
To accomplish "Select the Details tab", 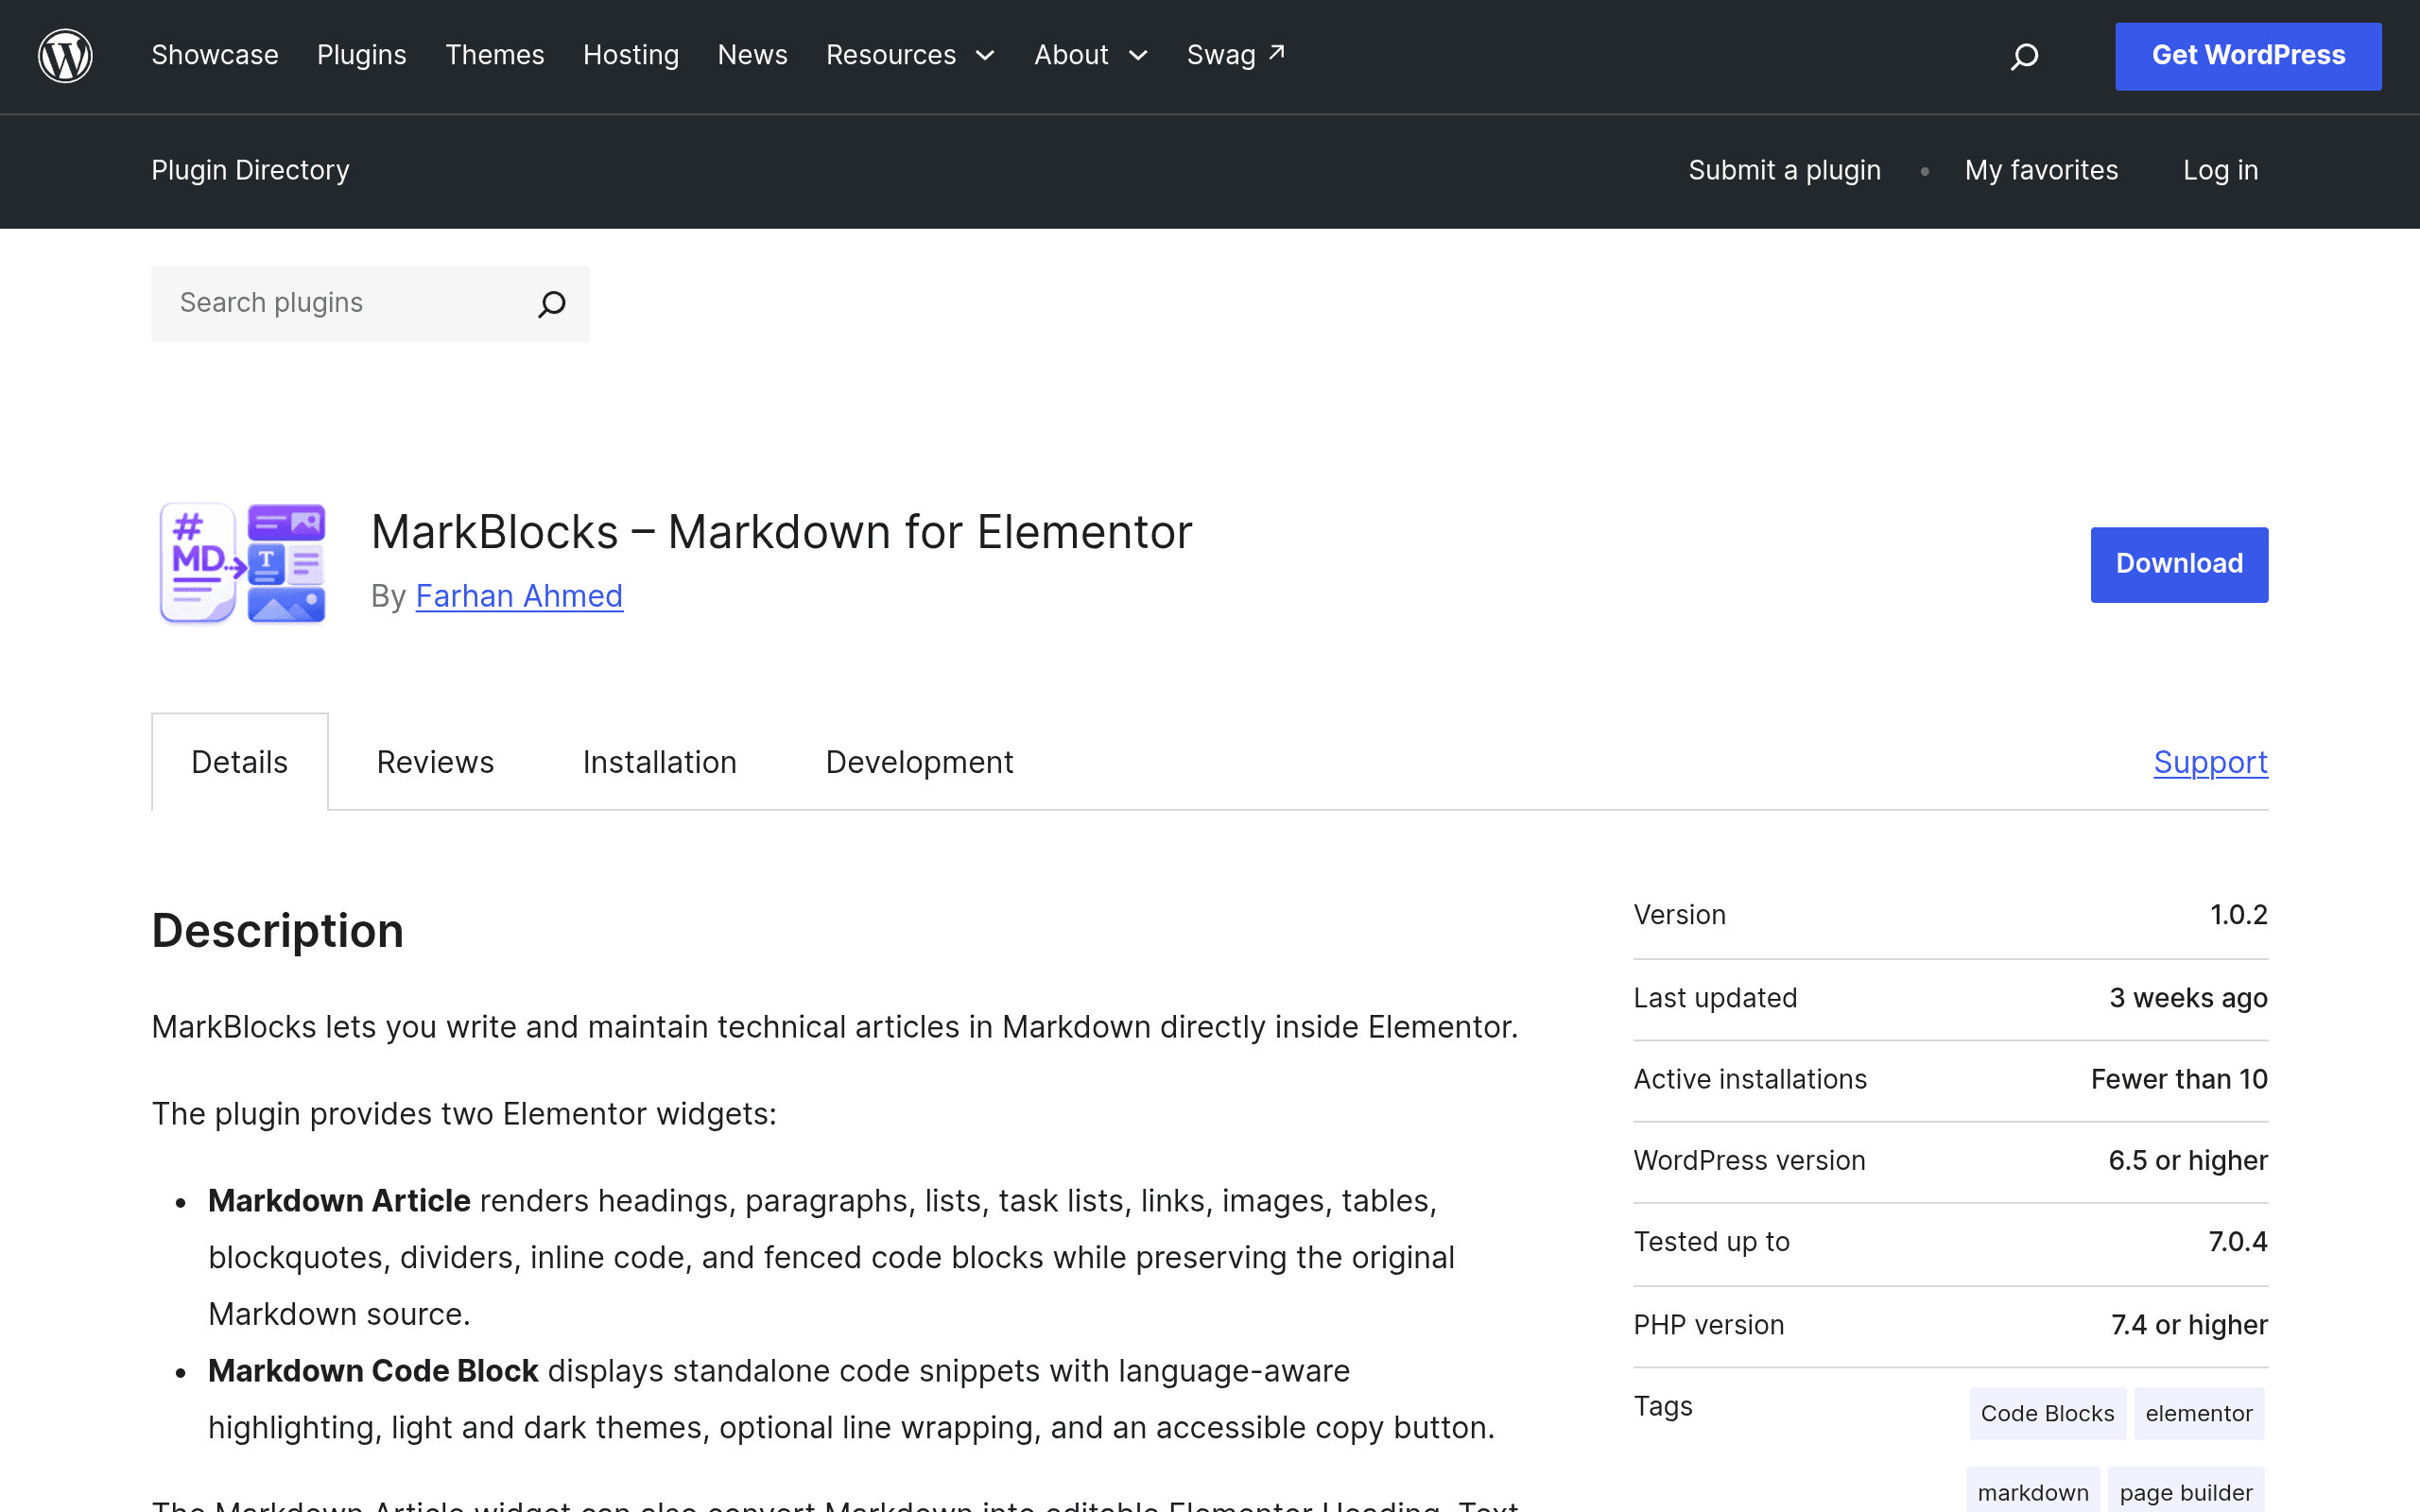I will click(x=240, y=762).
